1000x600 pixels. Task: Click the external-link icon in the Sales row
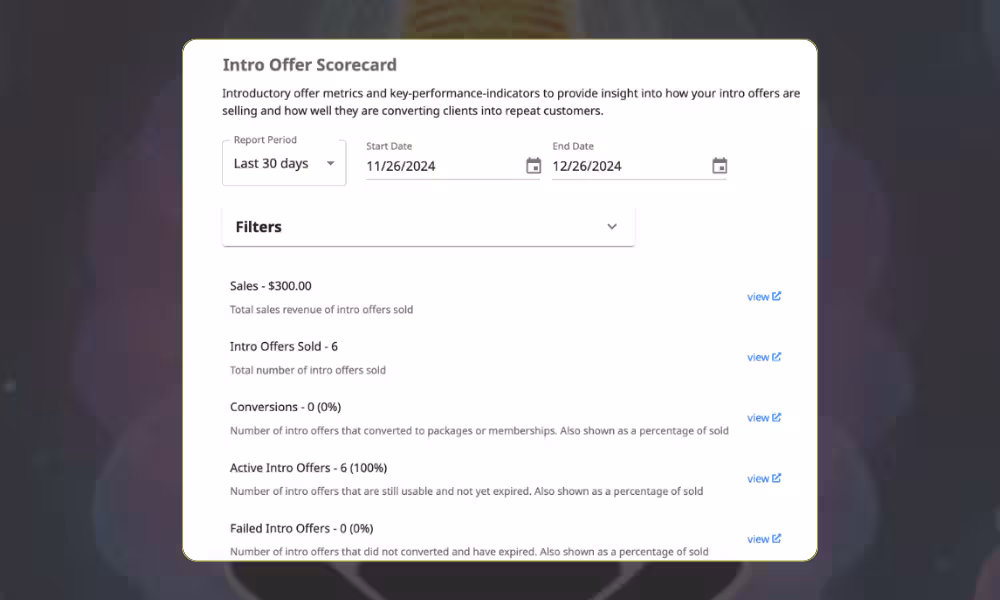click(777, 296)
